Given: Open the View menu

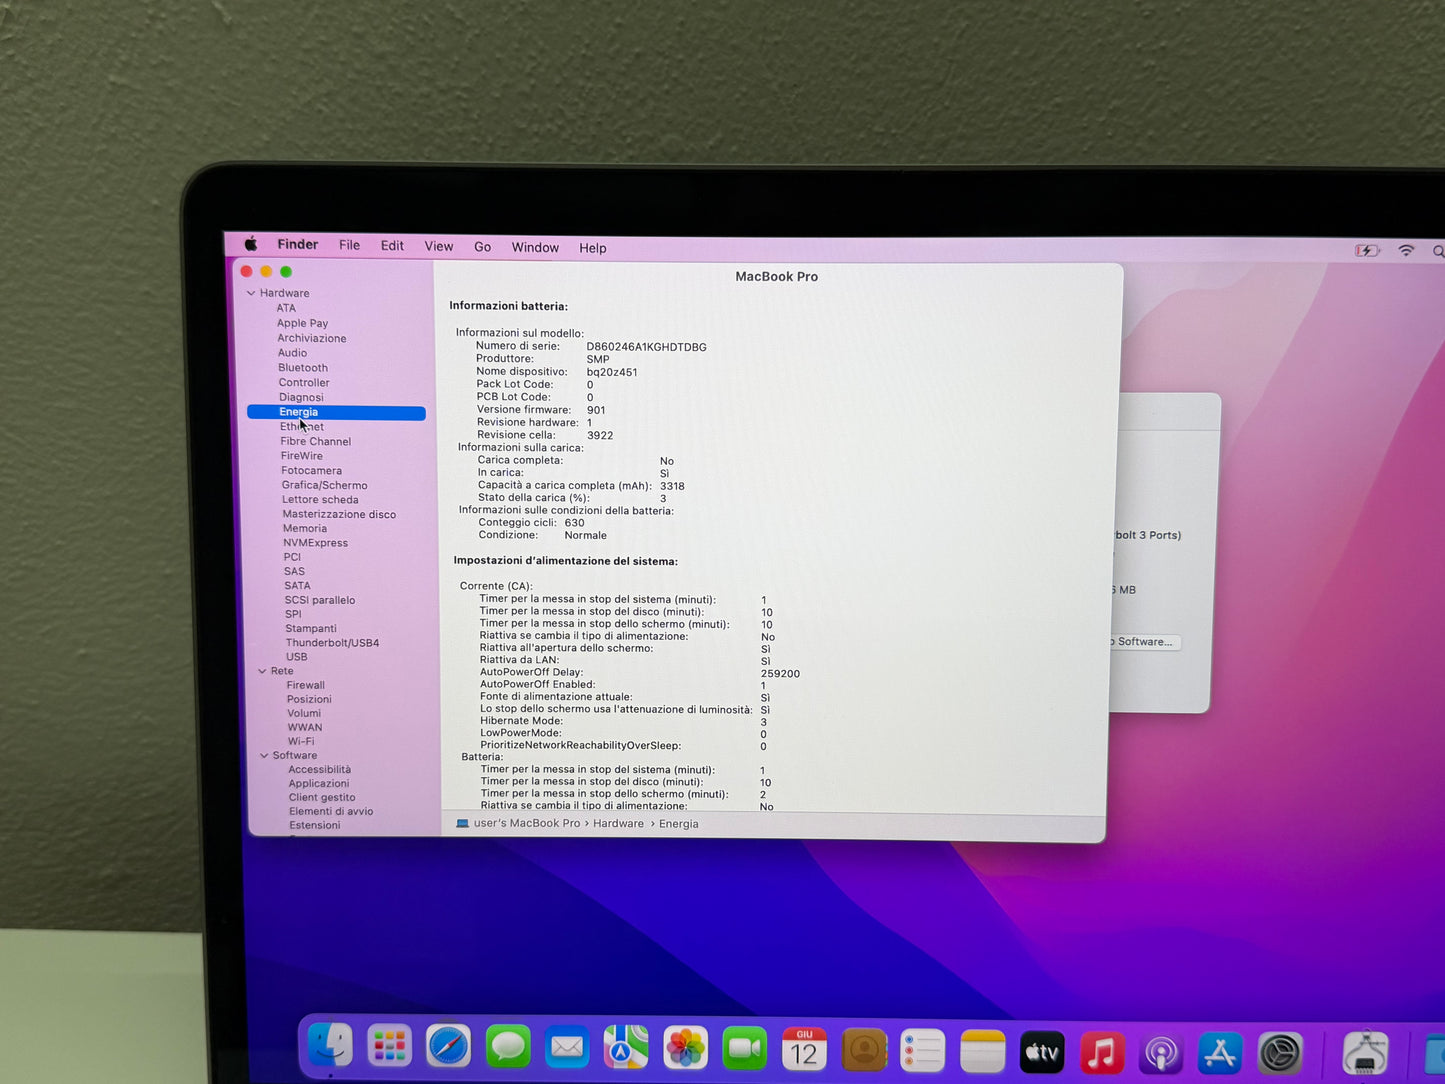Looking at the screenshot, I should point(438,246).
